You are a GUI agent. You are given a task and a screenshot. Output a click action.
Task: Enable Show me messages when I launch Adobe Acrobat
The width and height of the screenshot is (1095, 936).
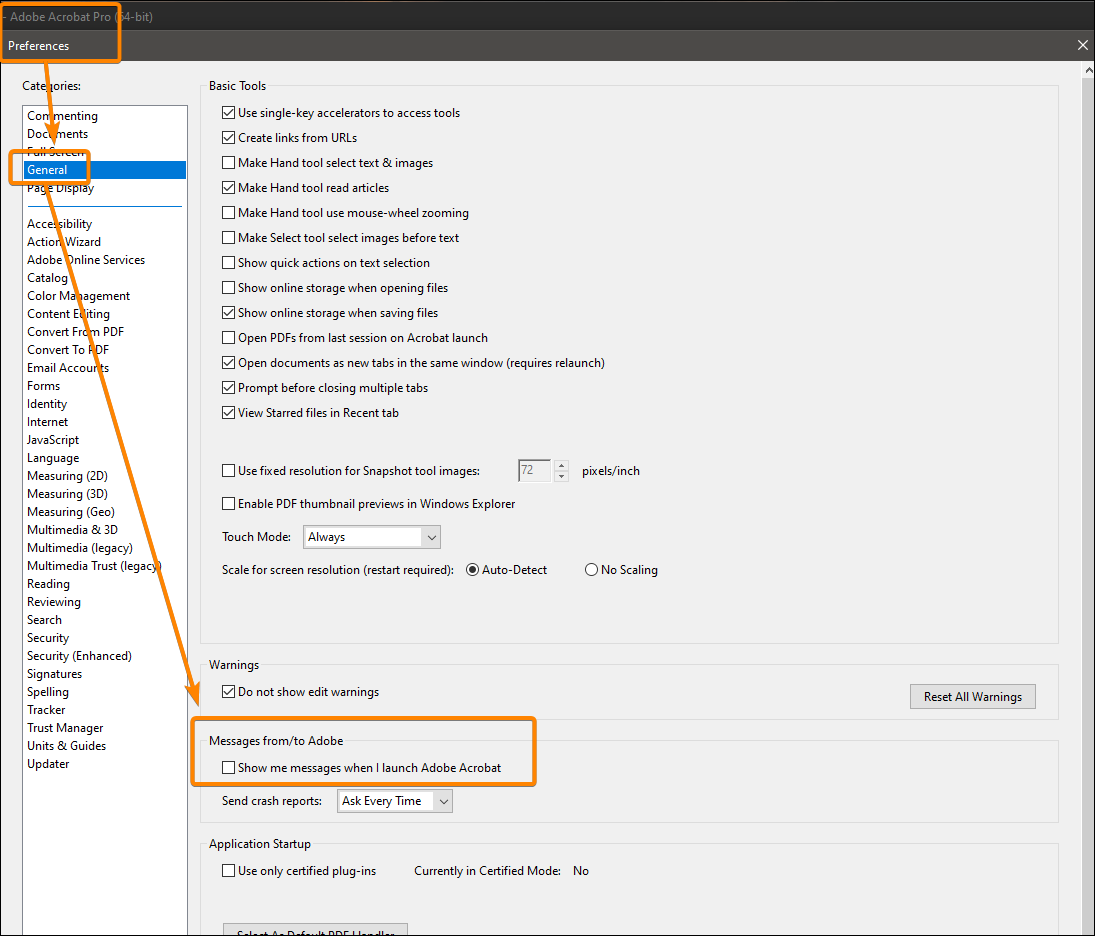(228, 767)
